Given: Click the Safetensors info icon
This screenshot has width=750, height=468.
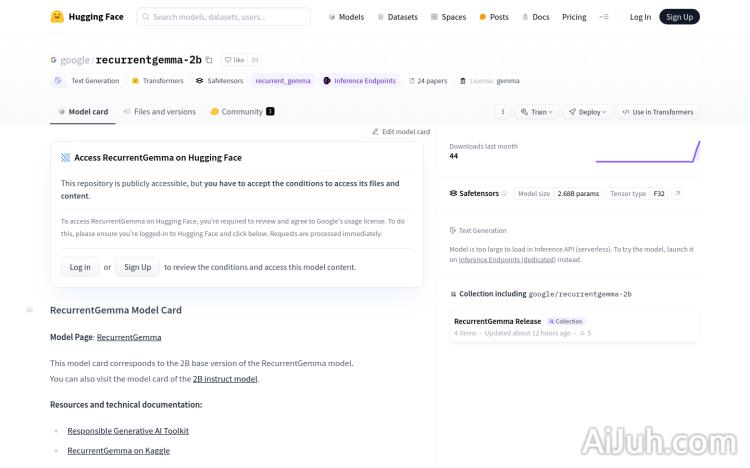Looking at the screenshot, I should 504,193.
